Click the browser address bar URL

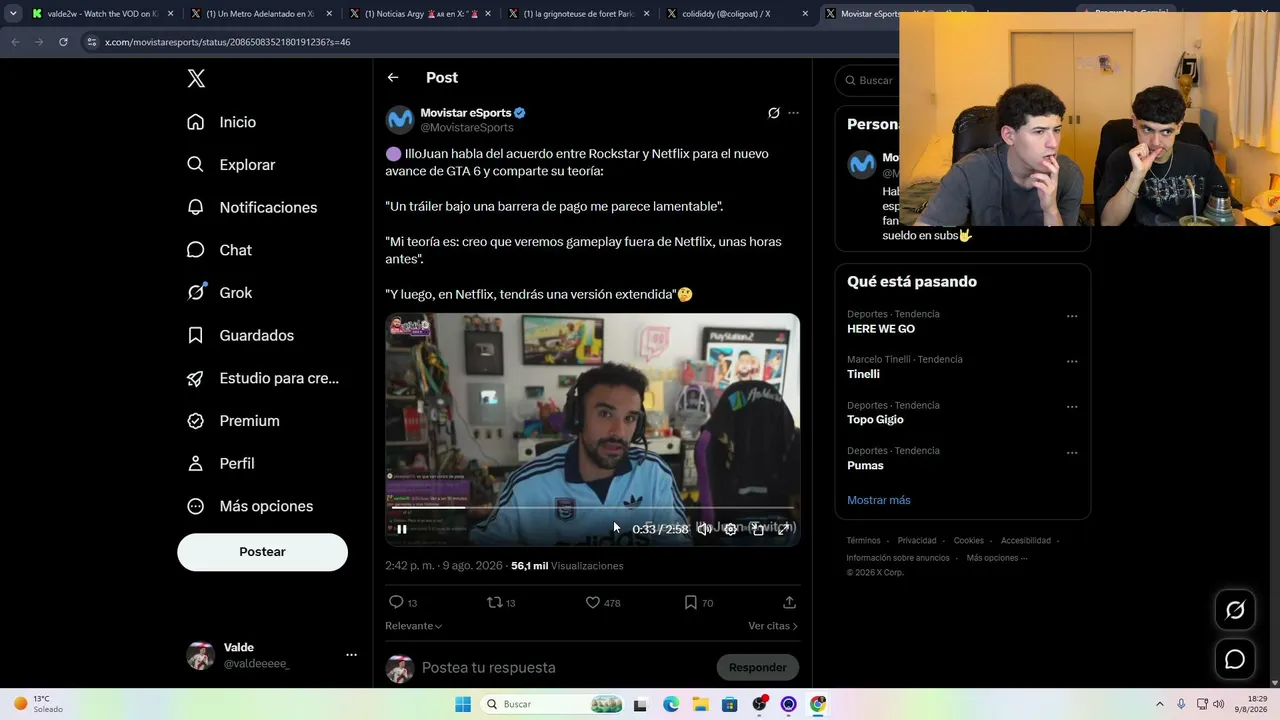[227, 42]
